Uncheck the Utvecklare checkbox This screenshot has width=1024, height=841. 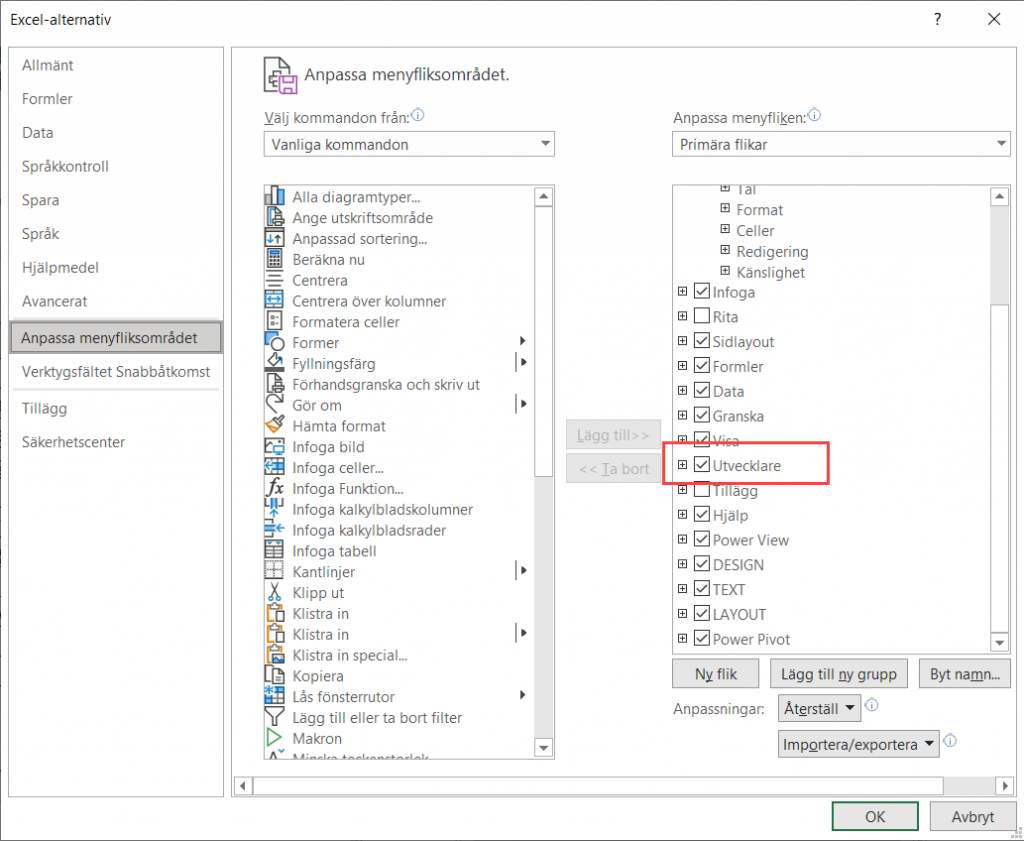701,466
